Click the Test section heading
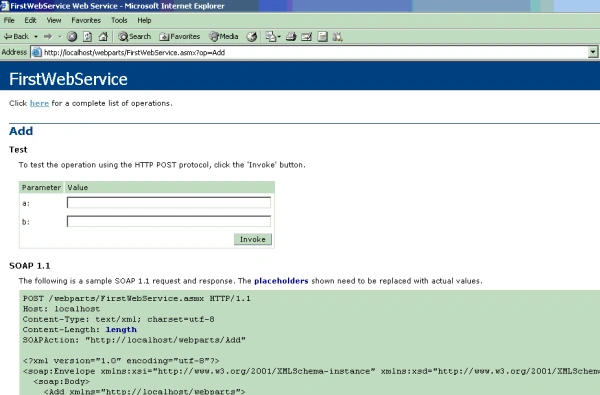The height and width of the screenshot is (395, 600). [x=18, y=150]
